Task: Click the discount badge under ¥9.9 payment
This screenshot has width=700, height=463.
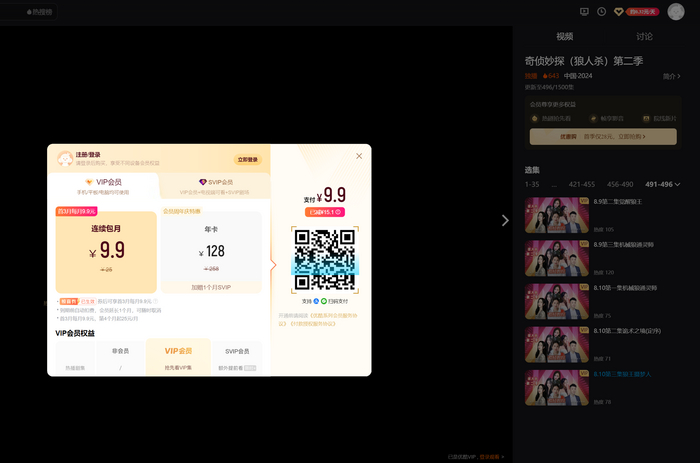Action: click(325, 212)
